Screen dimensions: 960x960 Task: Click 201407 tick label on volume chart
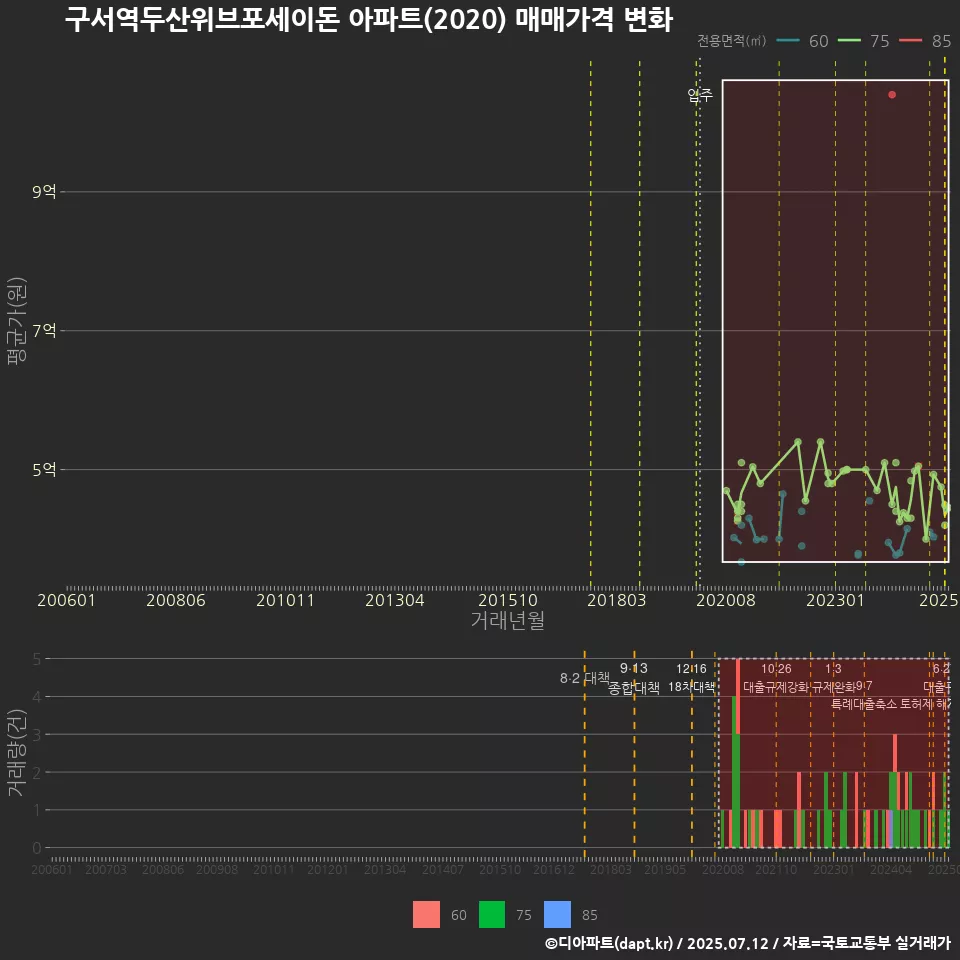443,869
